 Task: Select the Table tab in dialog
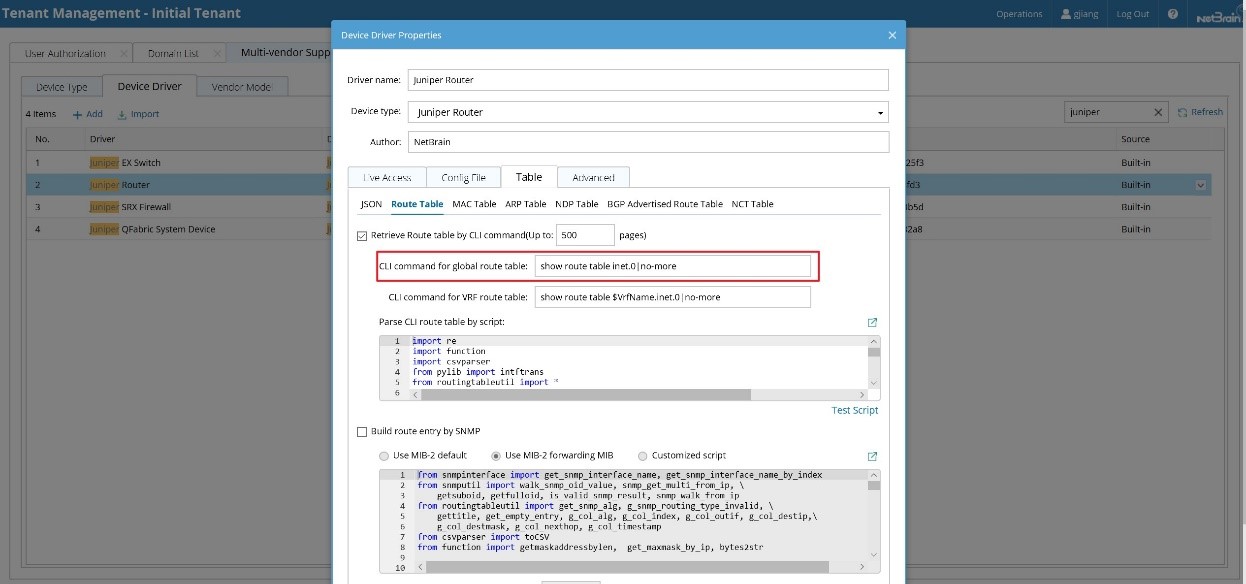(529, 177)
